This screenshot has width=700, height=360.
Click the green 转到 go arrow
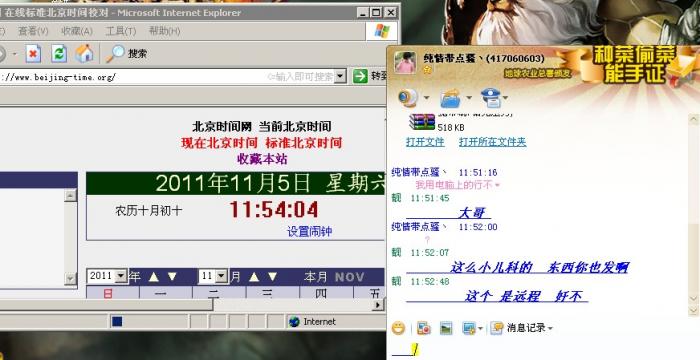360,76
